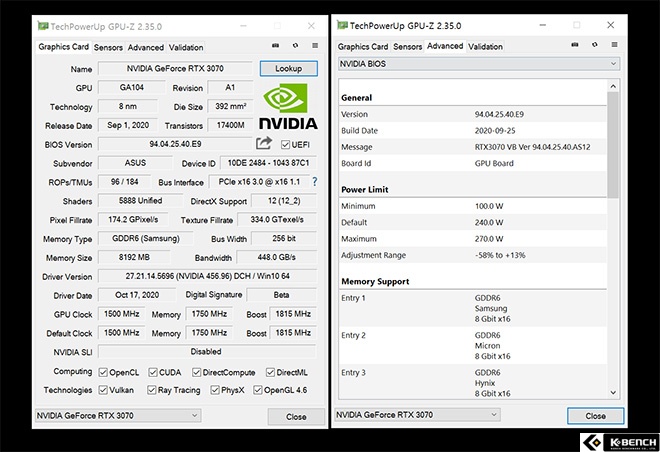Viewport: 660px width, 452px height.
Task: Toggle the Vulkan checkbox
Action: [x=103, y=390]
